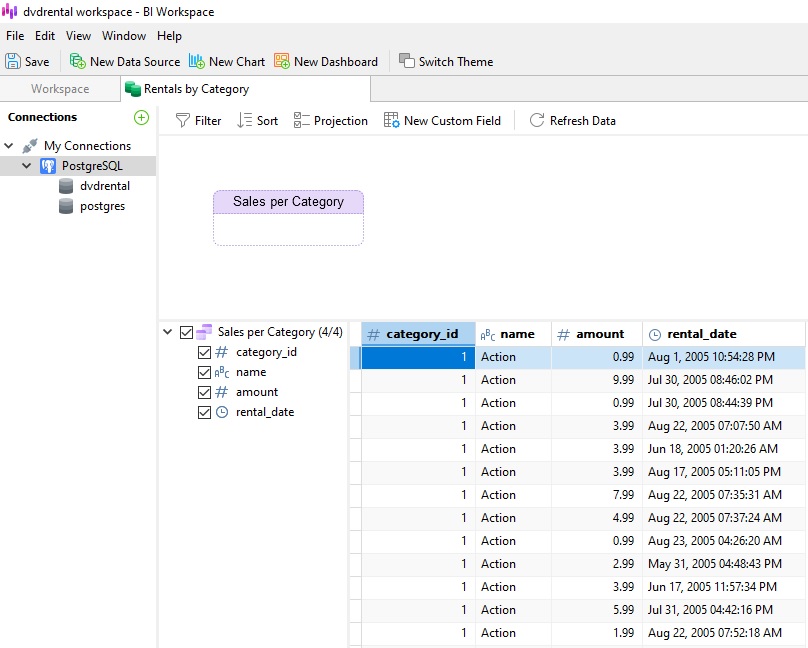Uncheck the rental_date field checkbox
Screen dimensions: 808x648
tap(205, 413)
